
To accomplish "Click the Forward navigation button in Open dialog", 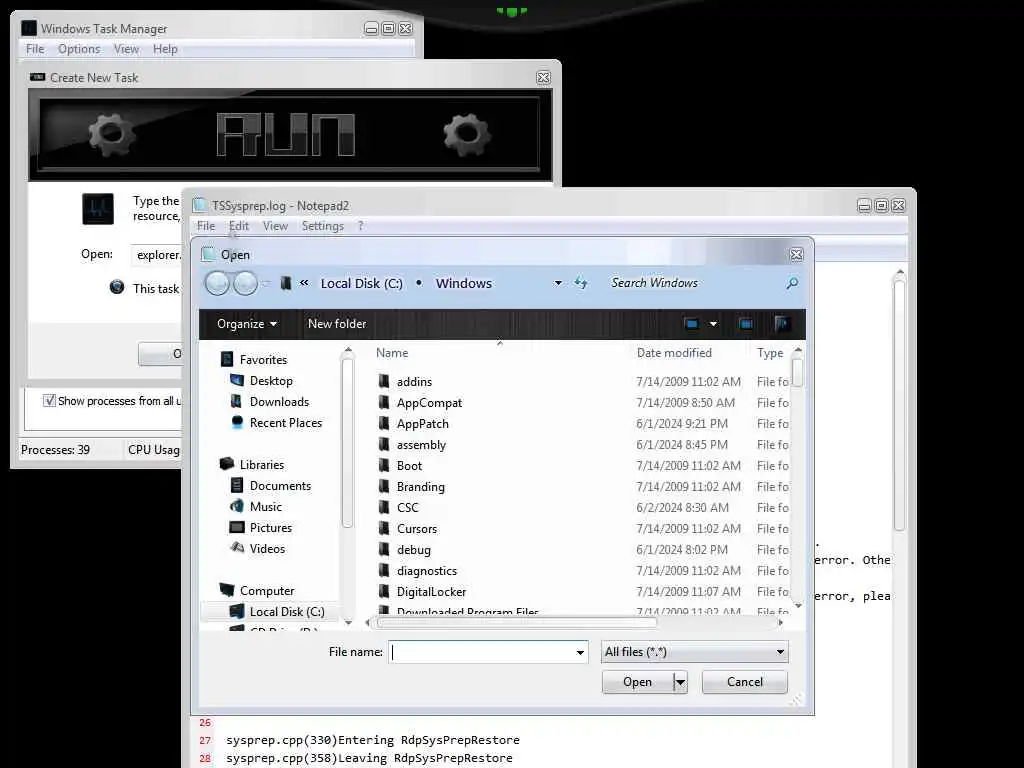I will coord(246,283).
